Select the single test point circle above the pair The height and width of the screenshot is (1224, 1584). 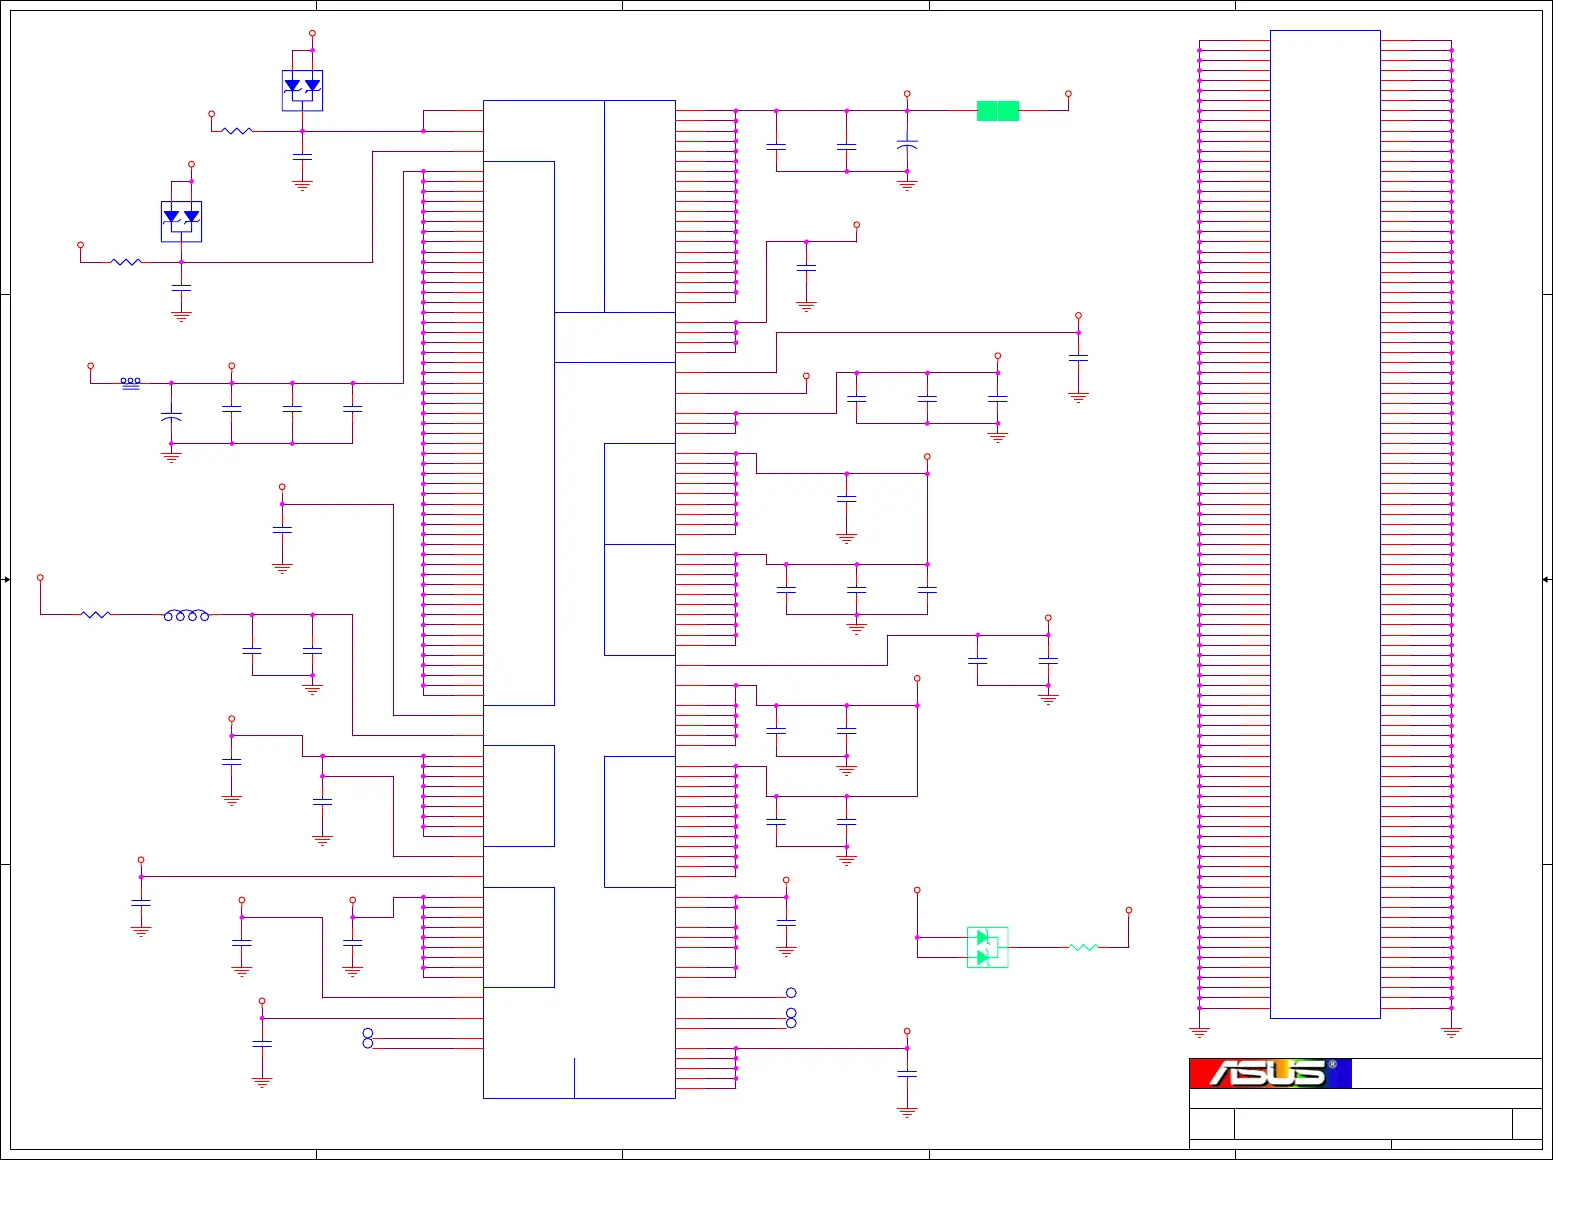pos(791,993)
